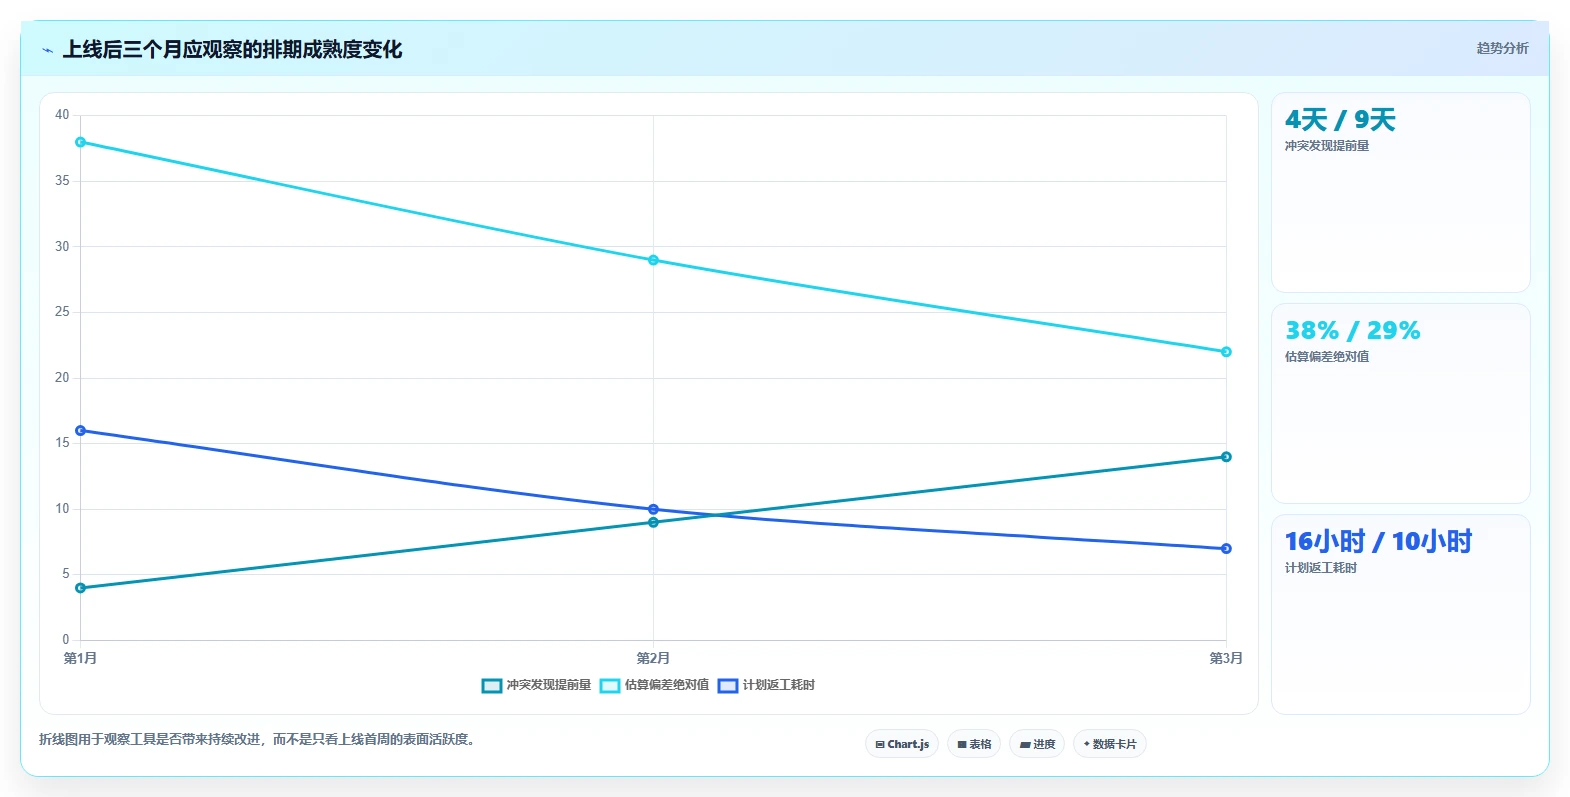Click the 第2月 axis label
Image resolution: width=1570 pixels, height=797 pixels.
pyautogui.click(x=653, y=658)
